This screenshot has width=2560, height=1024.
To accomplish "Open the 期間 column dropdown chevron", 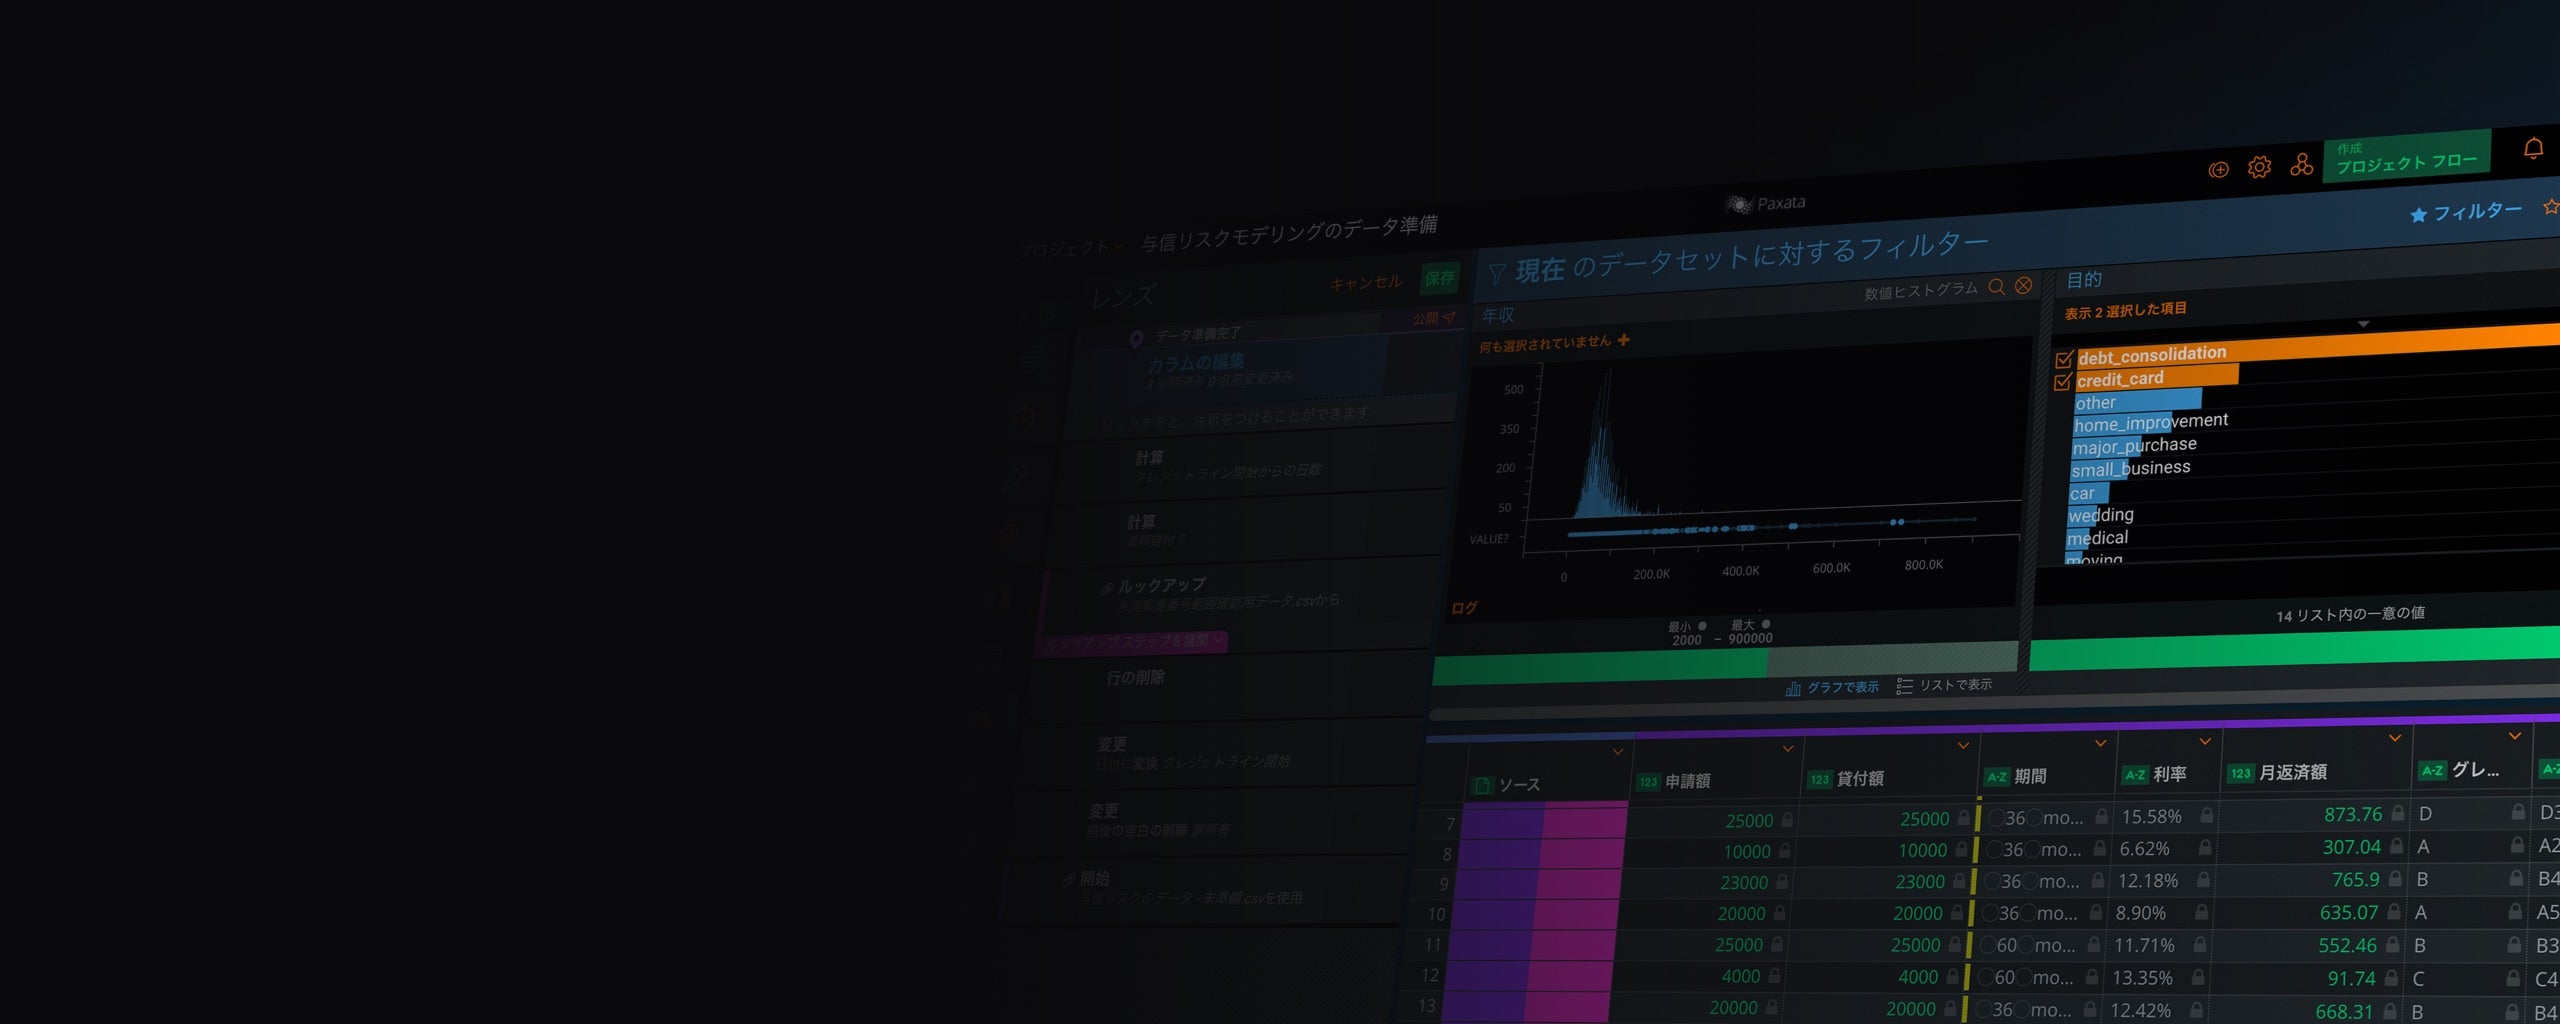I will (2100, 743).
